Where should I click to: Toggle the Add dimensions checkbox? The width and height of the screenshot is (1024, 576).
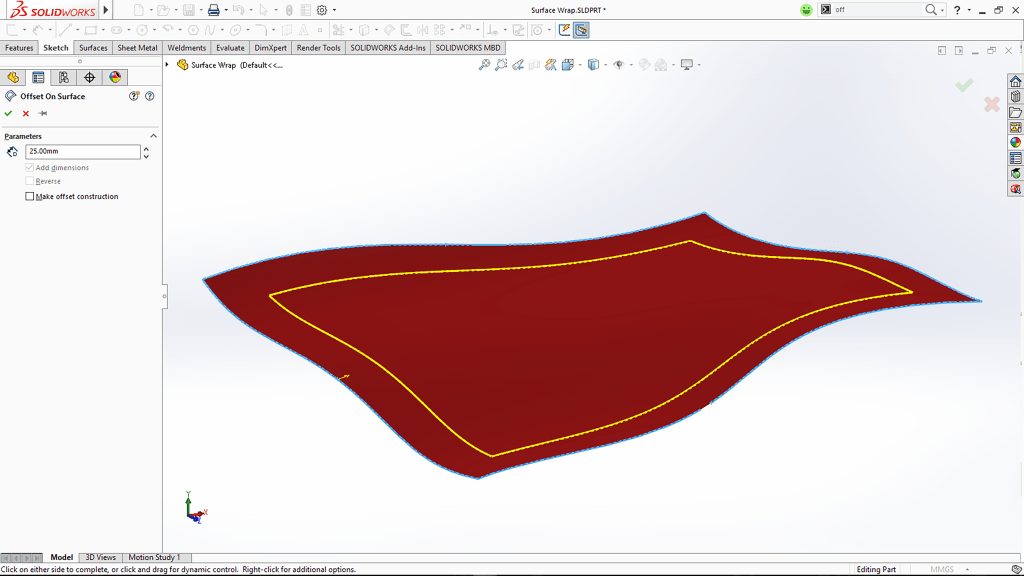coord(29,167)
